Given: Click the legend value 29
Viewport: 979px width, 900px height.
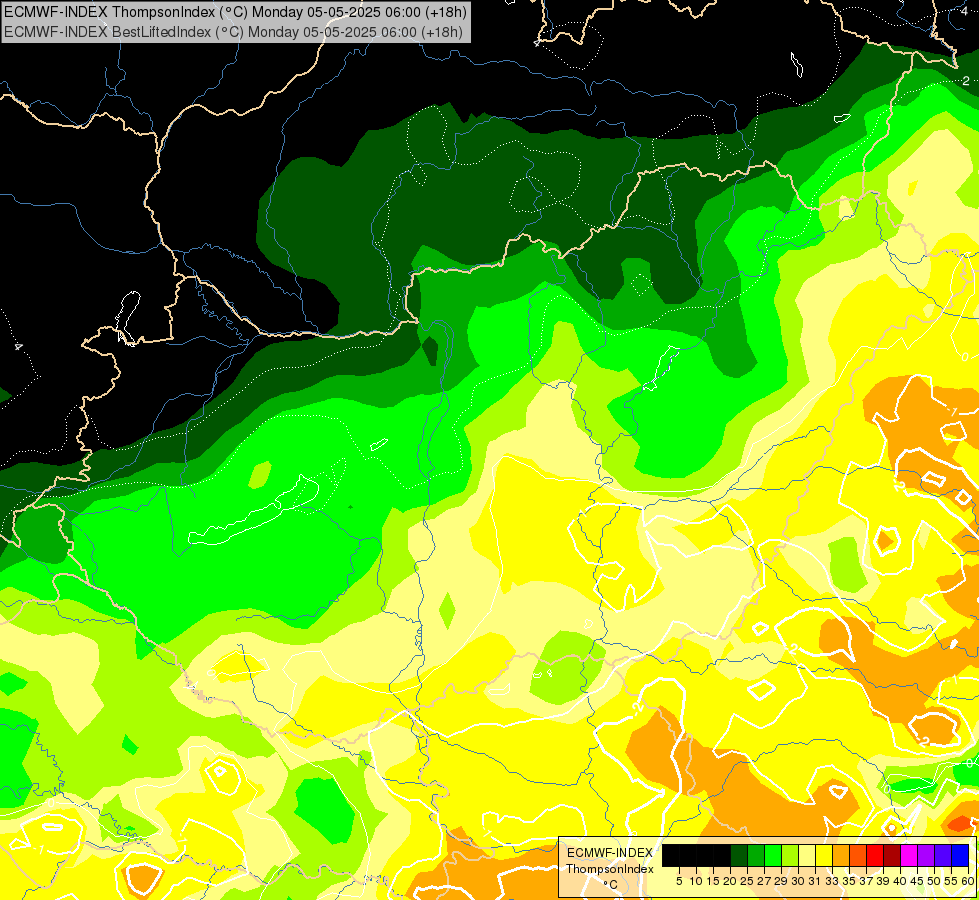Looking at the screenshot, I should coord(780,881).
